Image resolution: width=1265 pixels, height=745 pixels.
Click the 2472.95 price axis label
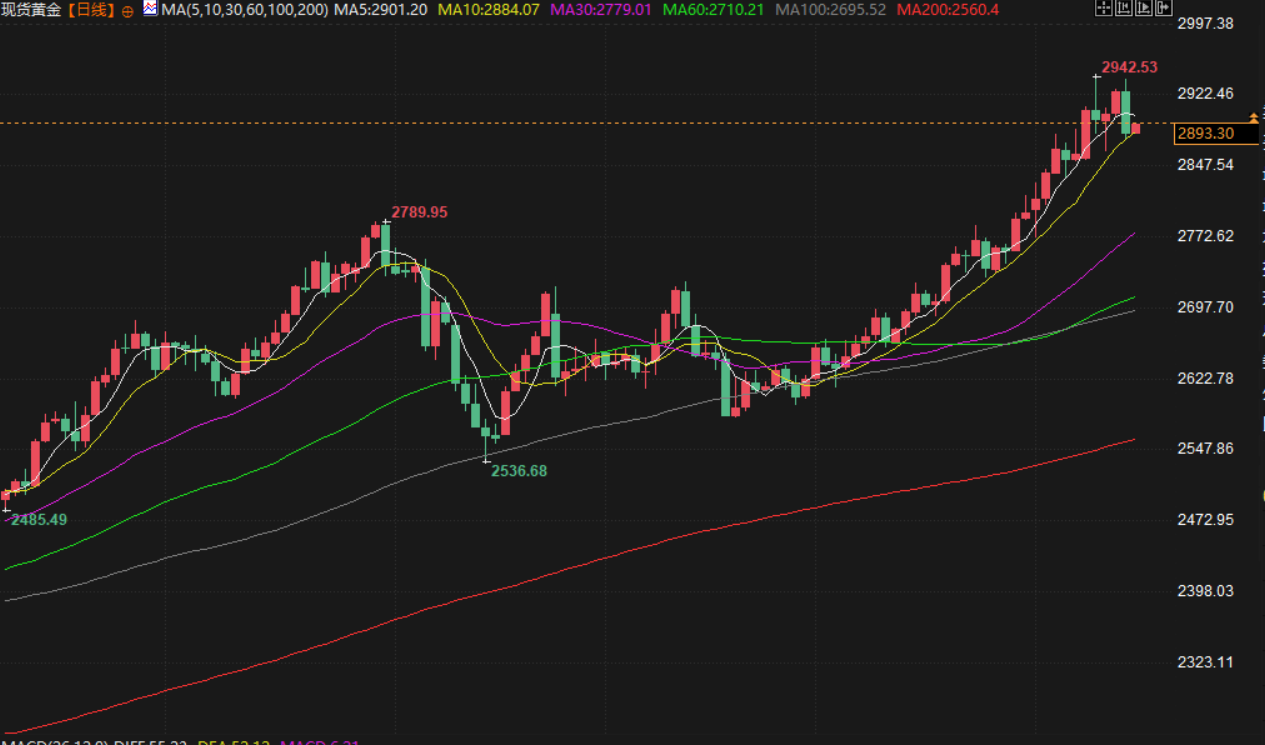(1205, 519)
